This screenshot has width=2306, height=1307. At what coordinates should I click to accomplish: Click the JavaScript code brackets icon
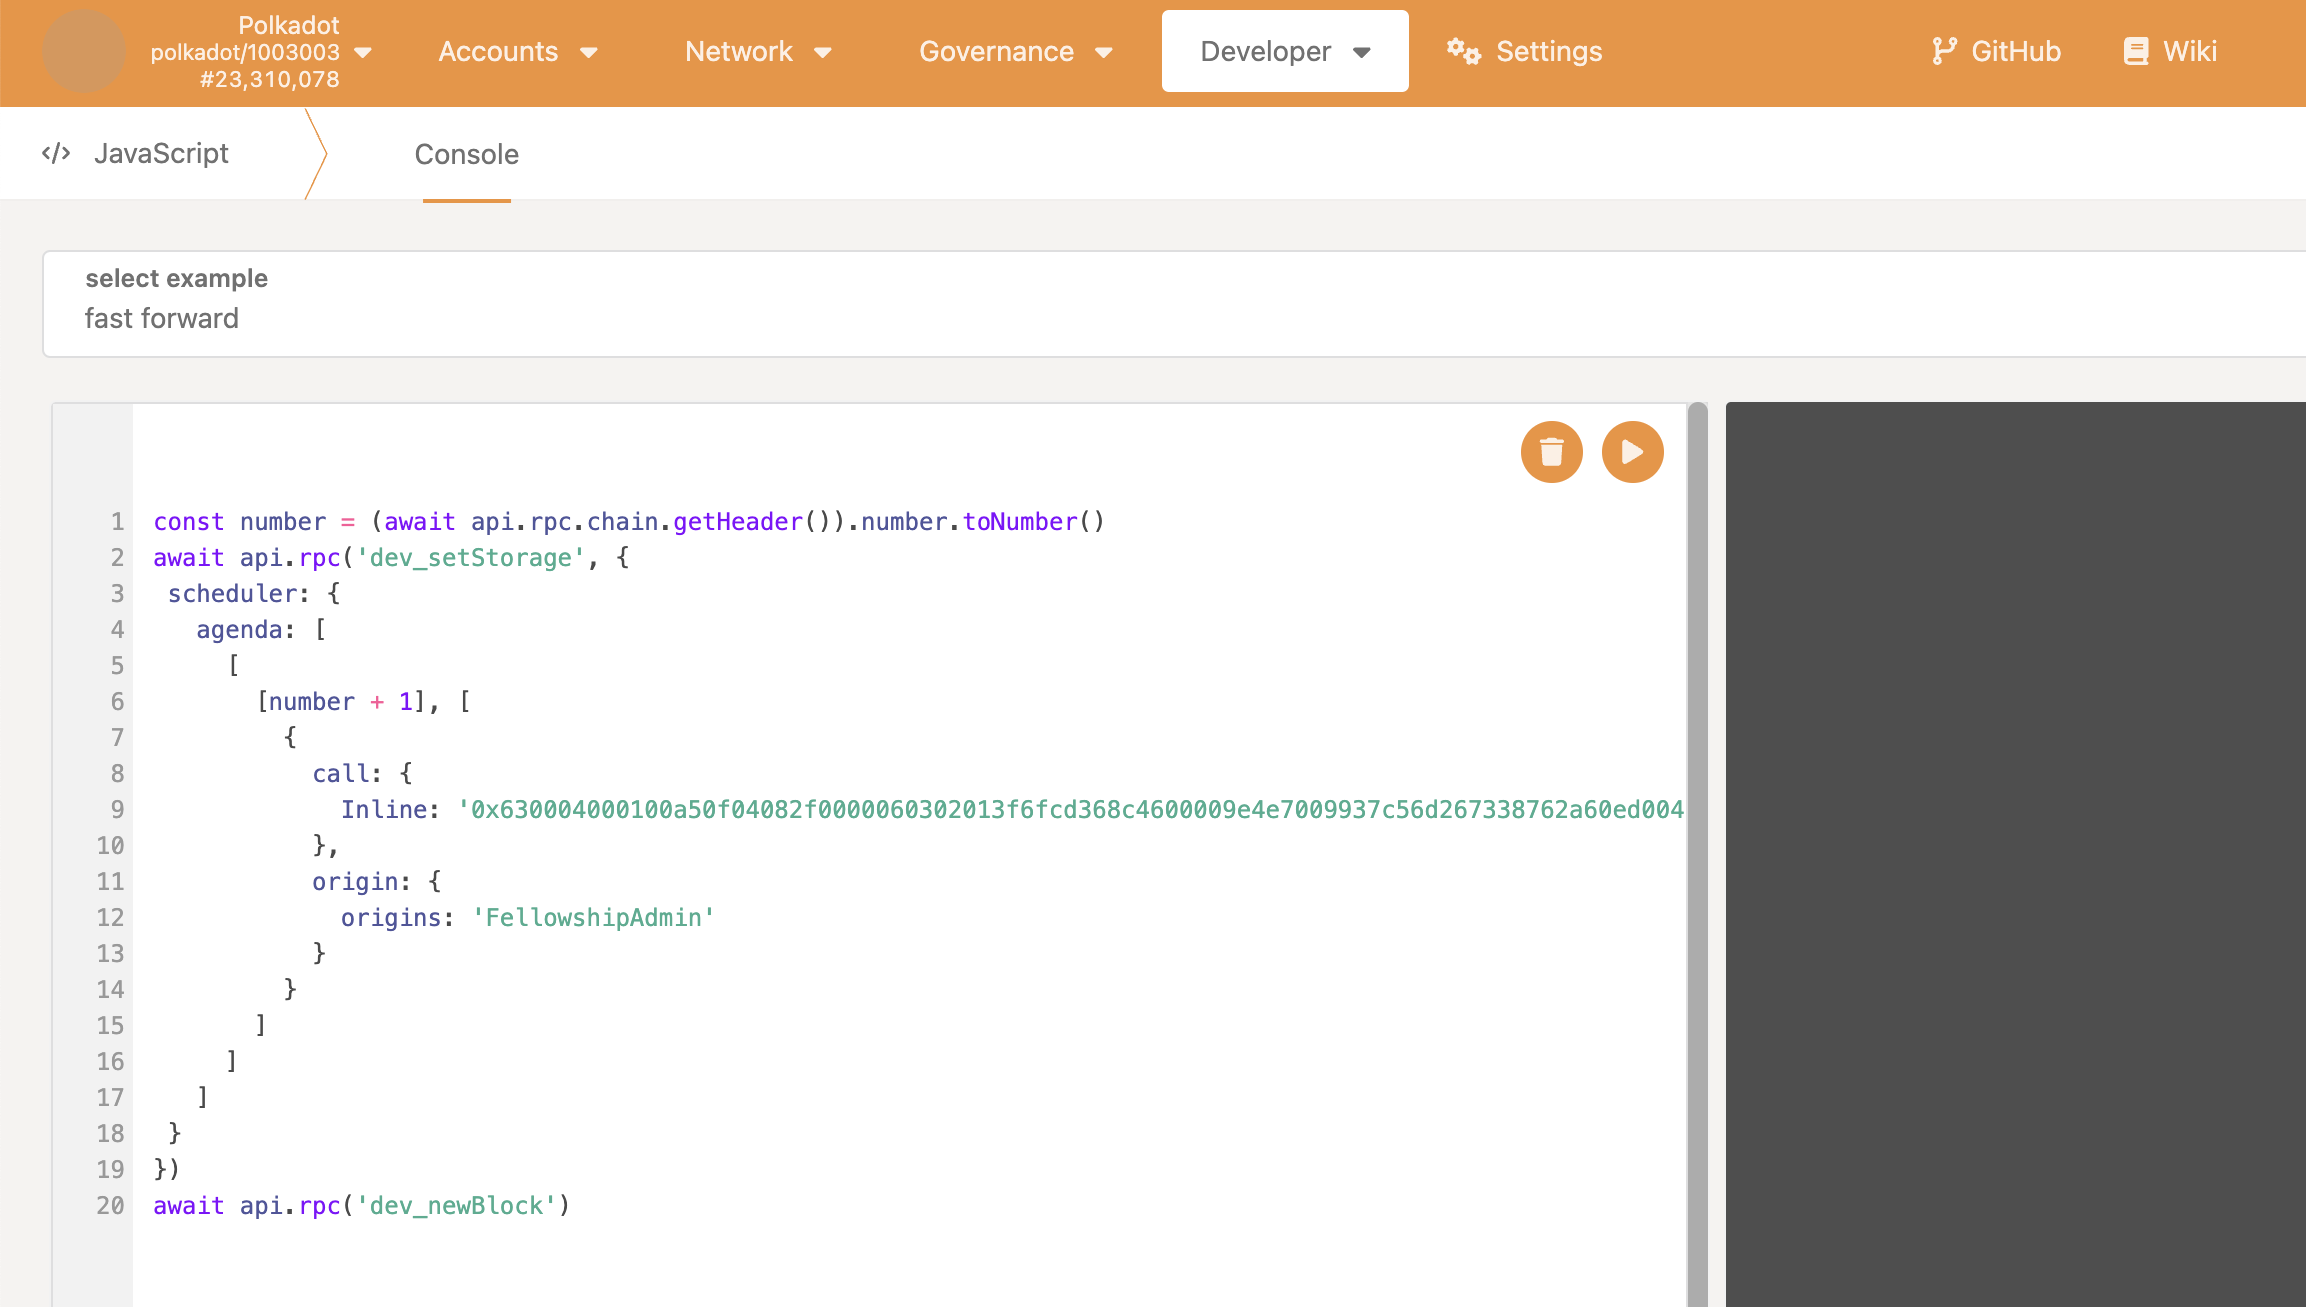tap(56, 153)
